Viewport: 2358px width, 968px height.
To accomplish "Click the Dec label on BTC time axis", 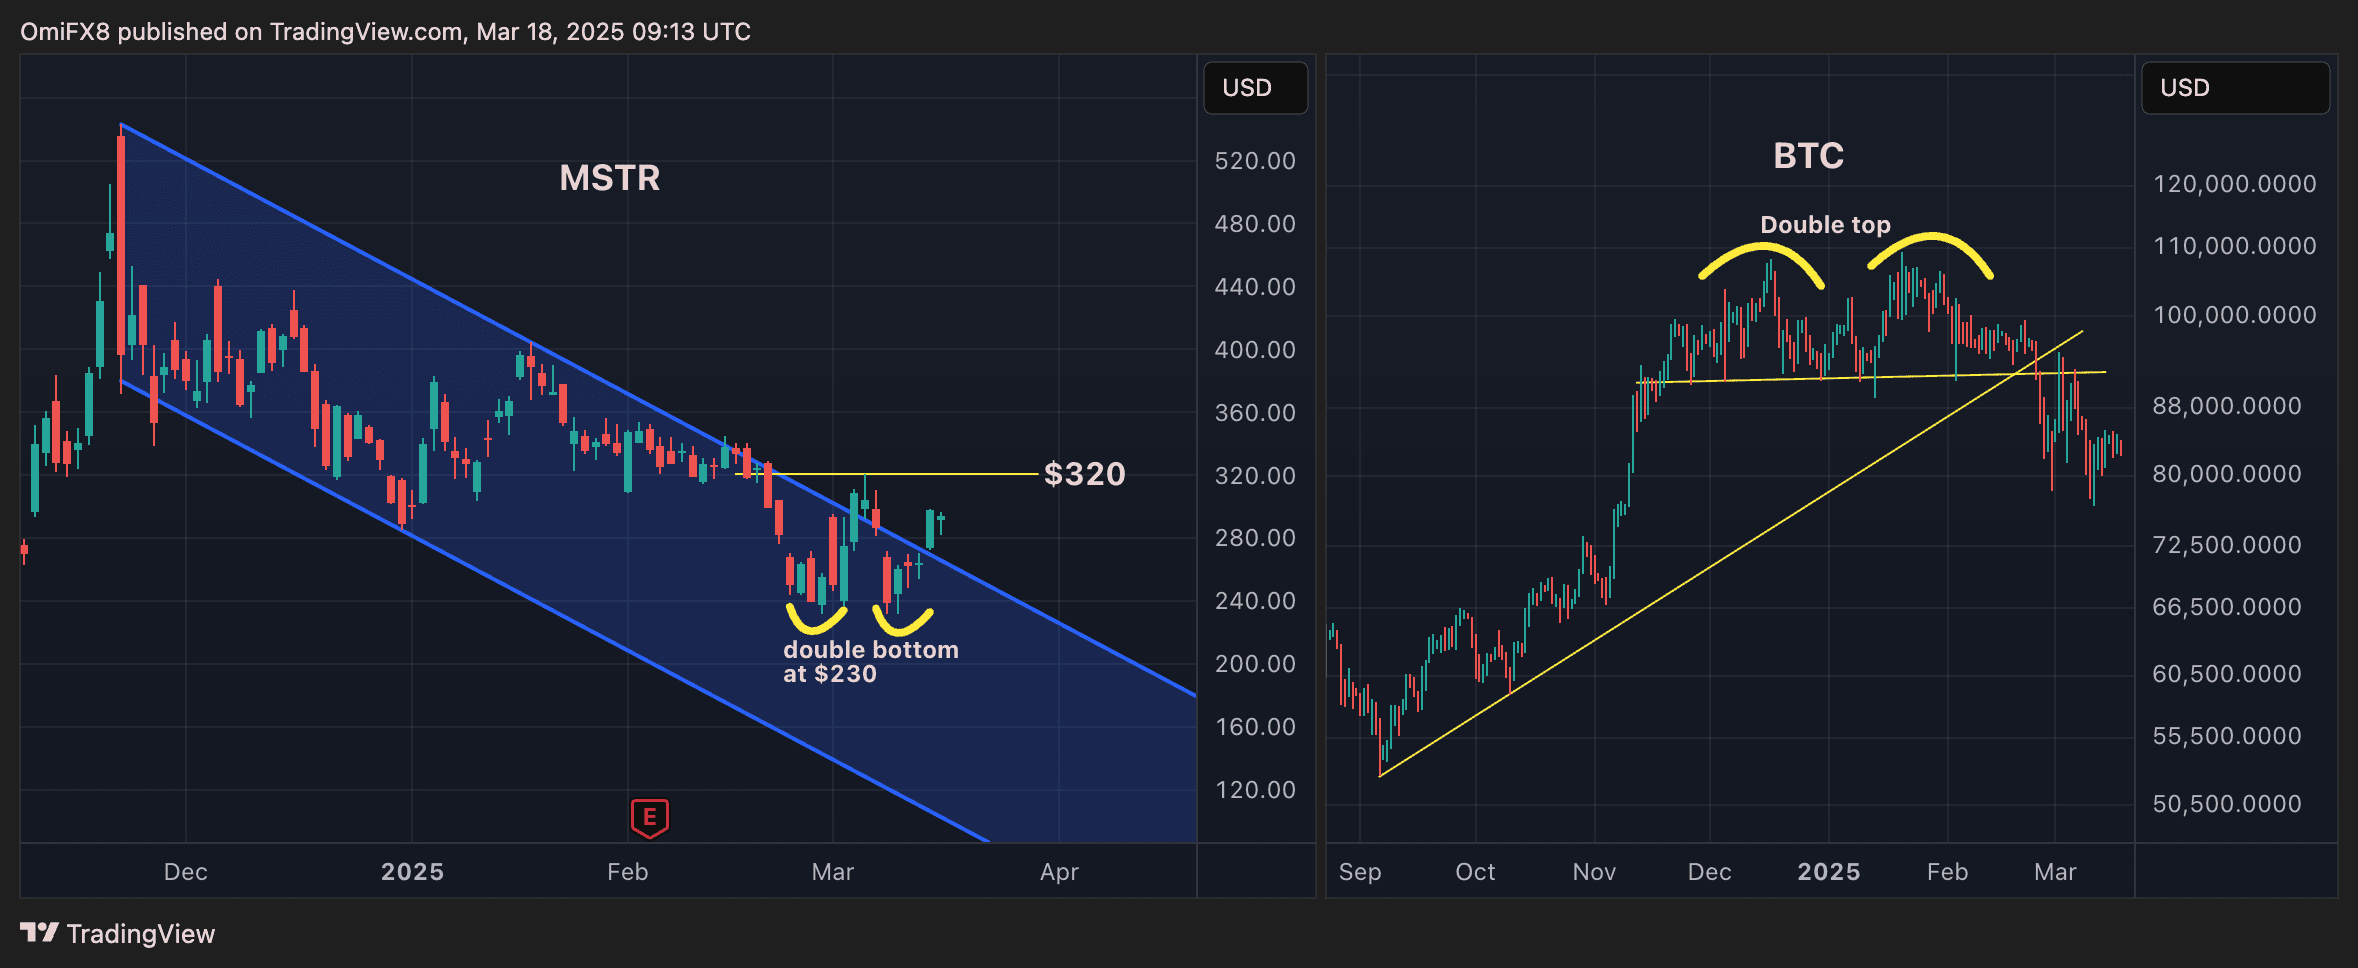I will (1710, 872).
